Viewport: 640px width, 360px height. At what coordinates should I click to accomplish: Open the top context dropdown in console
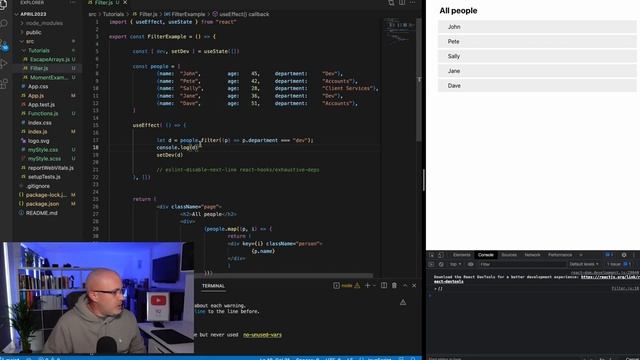[455, 264]
